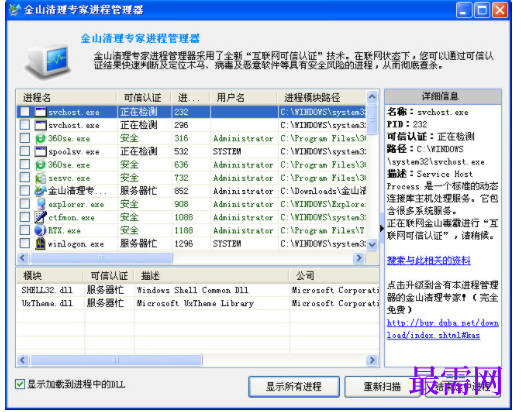Check the box for sesvc.exe
Screen dimensions: 521x412
[x=25, y=178]
